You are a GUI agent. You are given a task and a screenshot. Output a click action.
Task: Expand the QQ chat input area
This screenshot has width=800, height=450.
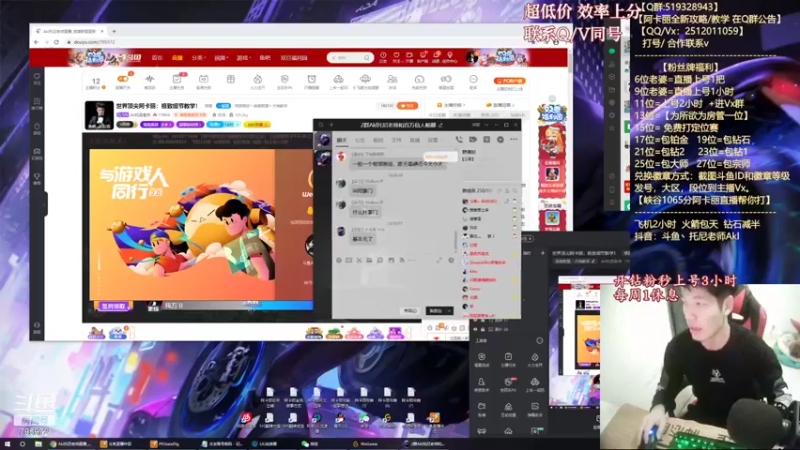439,260
